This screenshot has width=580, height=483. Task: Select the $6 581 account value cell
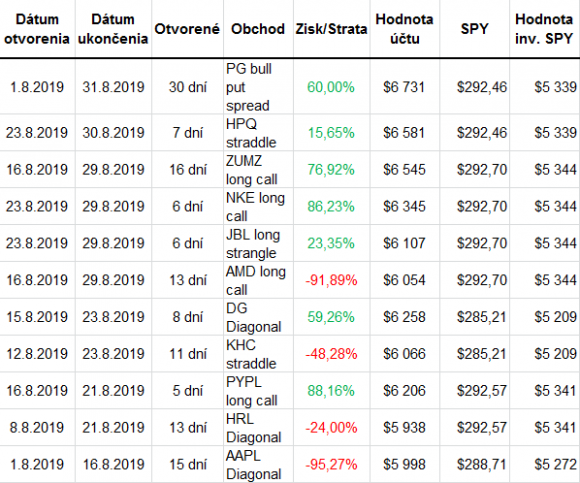pyautogui.click(x=405, y=132)
